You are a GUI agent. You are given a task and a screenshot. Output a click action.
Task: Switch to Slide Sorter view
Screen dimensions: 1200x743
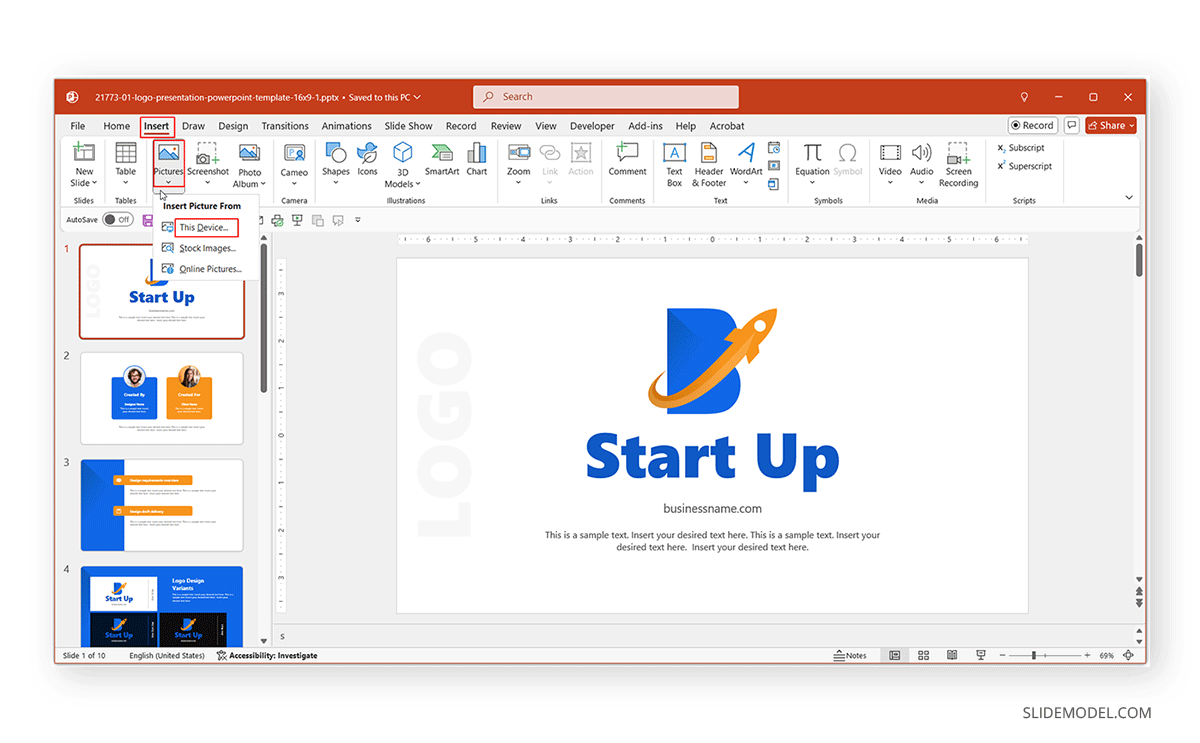pos(924,656)
